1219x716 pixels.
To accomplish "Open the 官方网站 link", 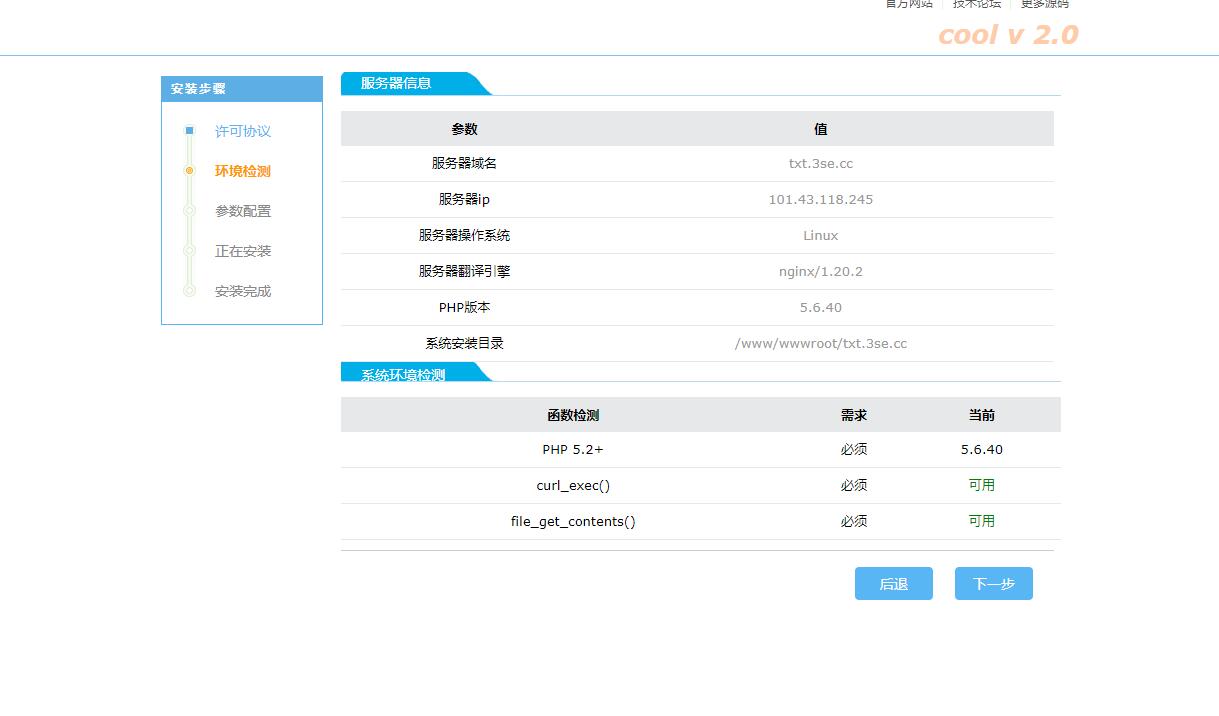I will pyautogui.click(x=908, y=4).
